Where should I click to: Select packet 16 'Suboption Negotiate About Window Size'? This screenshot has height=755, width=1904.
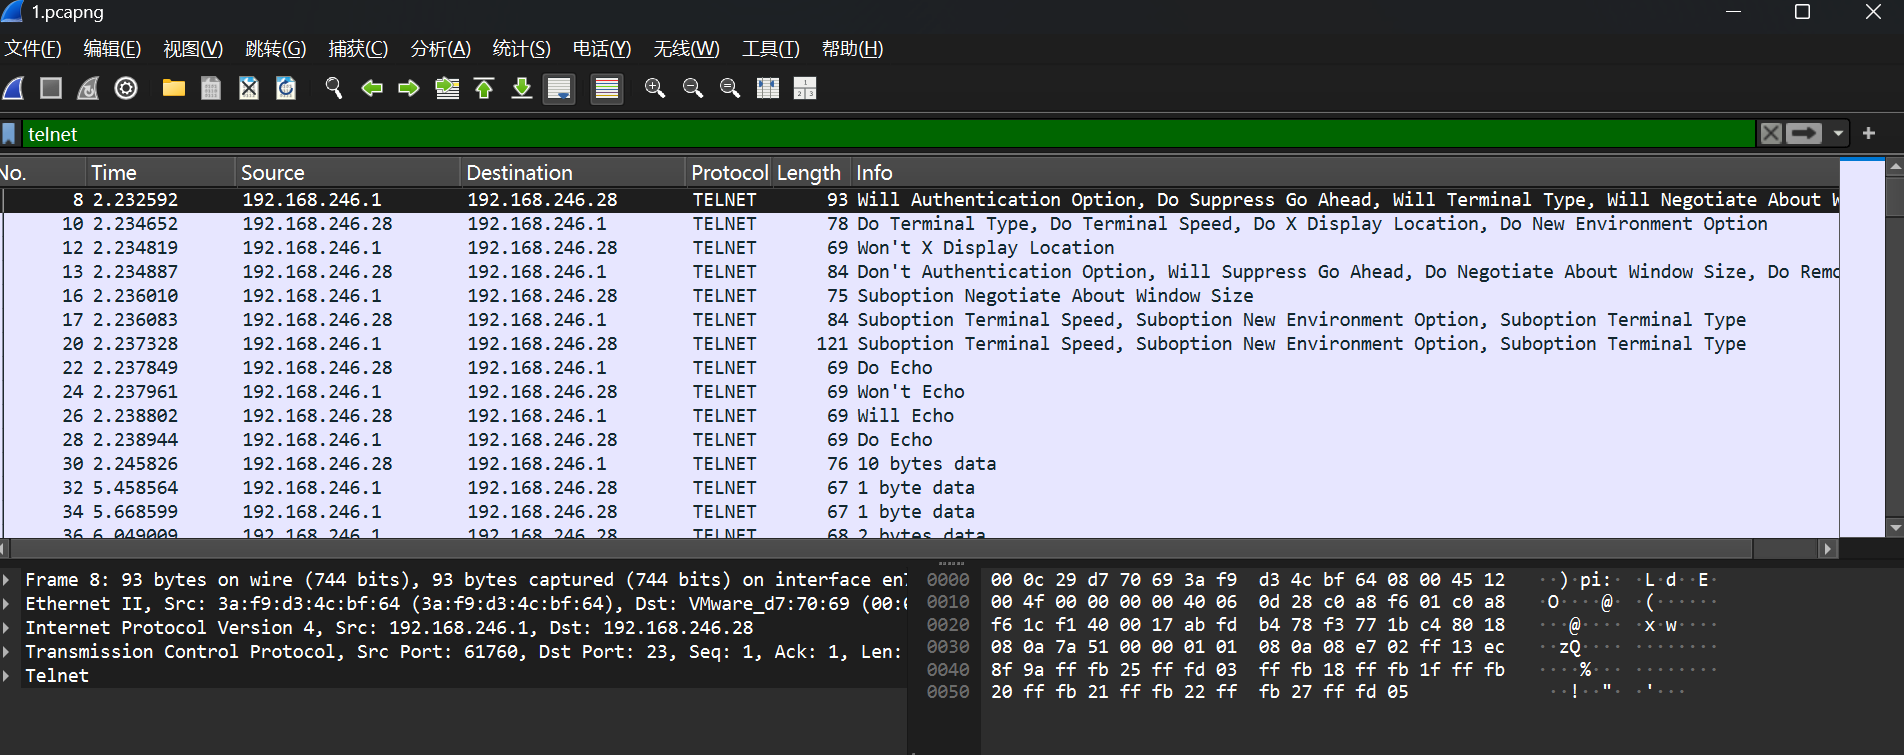920,296
